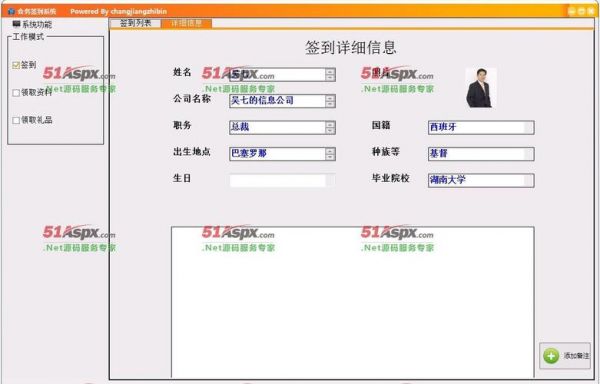Toggle the 签到 checkbox
The image size is (600, 384).
click(16, 65)
